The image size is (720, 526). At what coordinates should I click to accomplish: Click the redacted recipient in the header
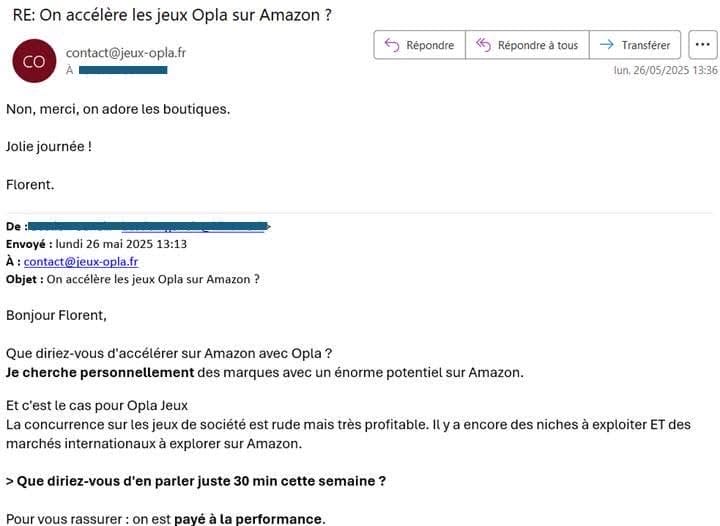point(122,71)
